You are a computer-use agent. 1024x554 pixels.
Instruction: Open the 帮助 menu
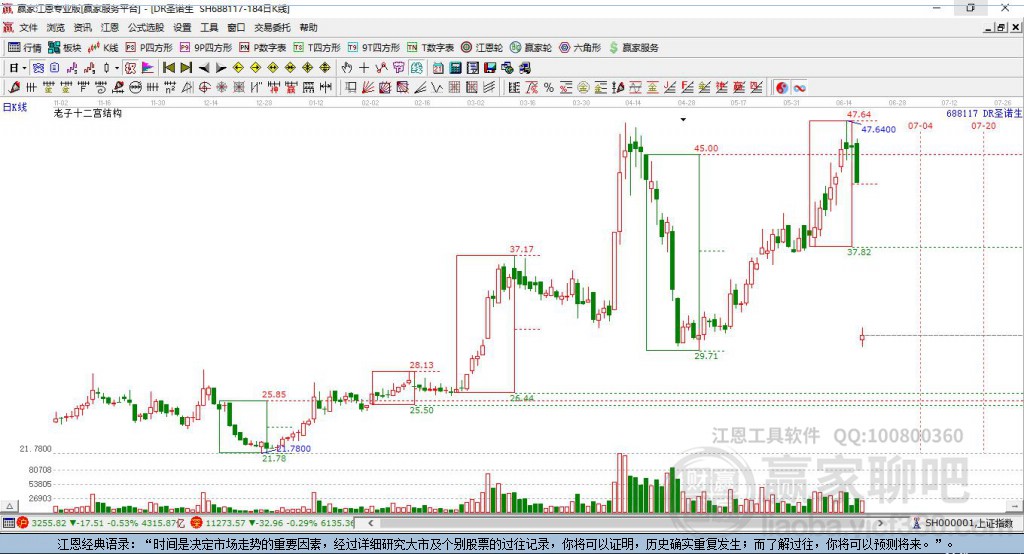pyautogui.click(x=308, y=27)
